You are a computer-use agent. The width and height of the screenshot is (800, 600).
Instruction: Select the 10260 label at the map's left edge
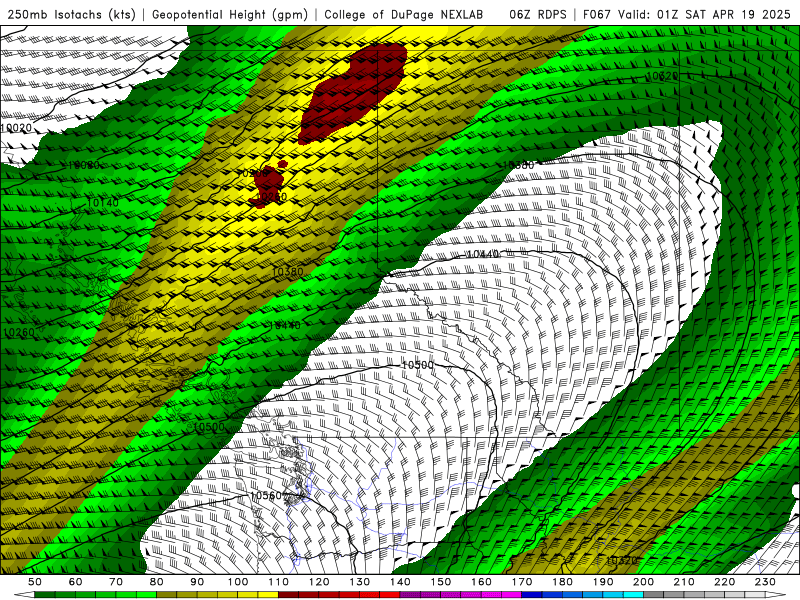pyautogui.click(x=19, y=332)
